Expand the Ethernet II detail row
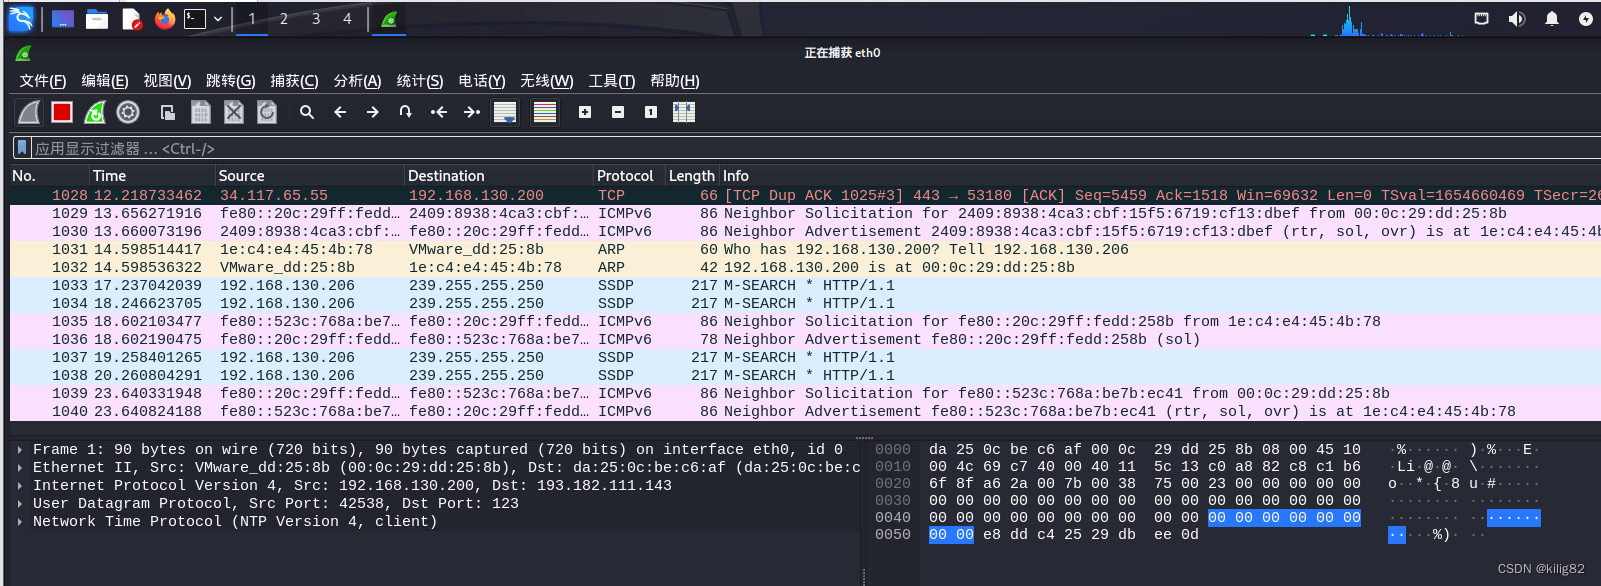1601x586 pixels. [x=20, y=468]
